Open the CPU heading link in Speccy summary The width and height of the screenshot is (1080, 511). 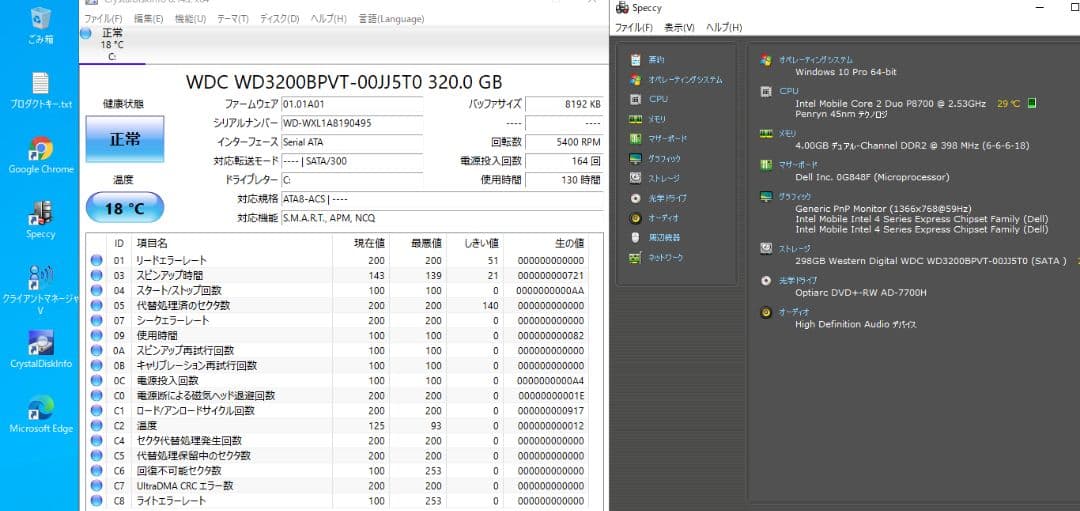point(789,91)
